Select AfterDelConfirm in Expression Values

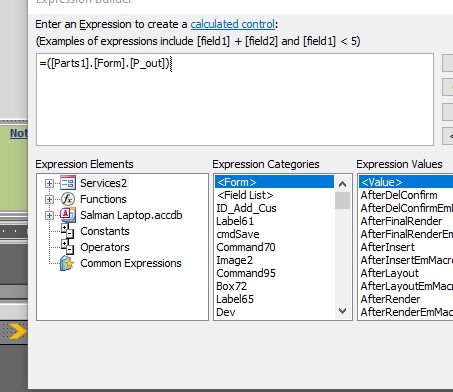[406, 195]
